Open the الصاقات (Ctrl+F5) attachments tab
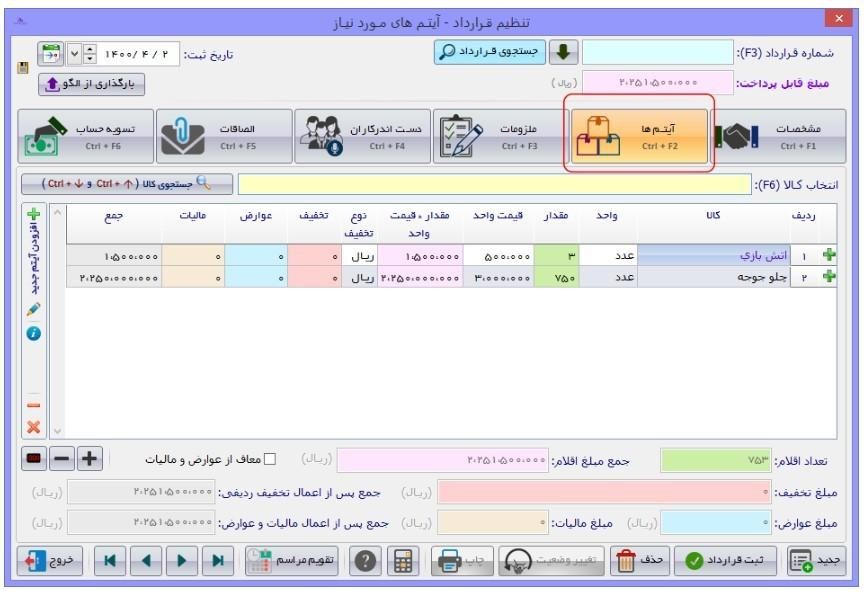Viewport: 866px width, 596px height. click(x=224, y=136)
